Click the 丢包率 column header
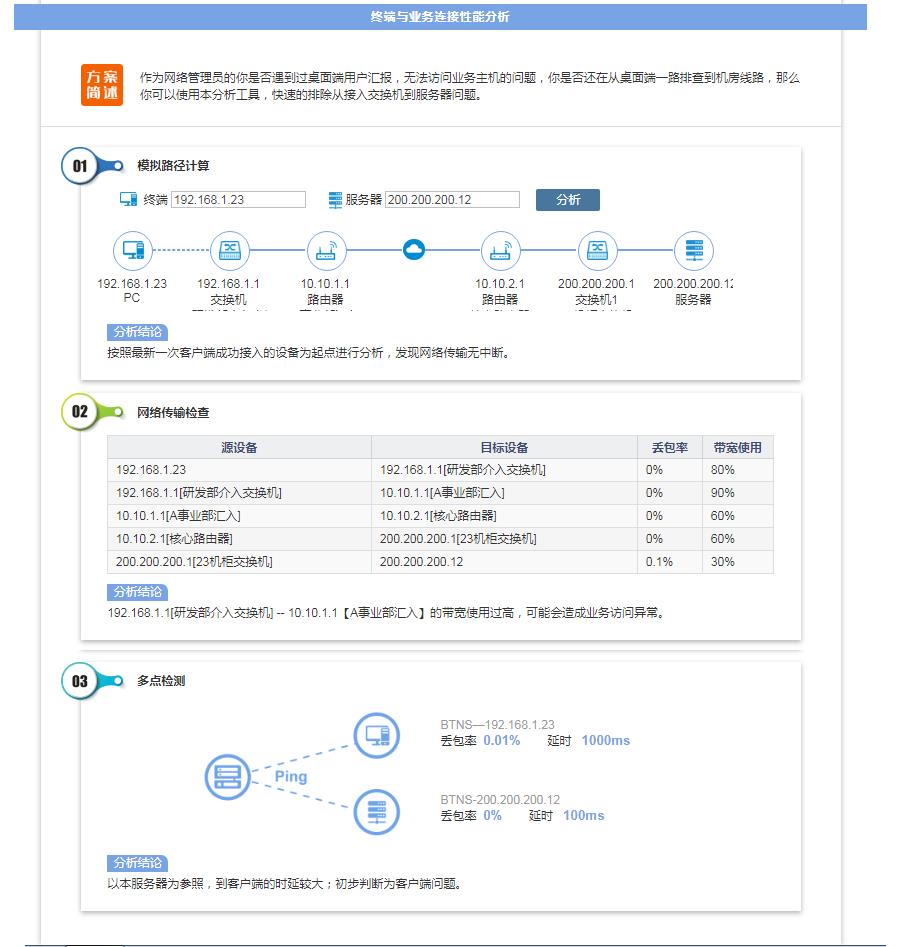The image size is (905, 947). click(669, 448)
